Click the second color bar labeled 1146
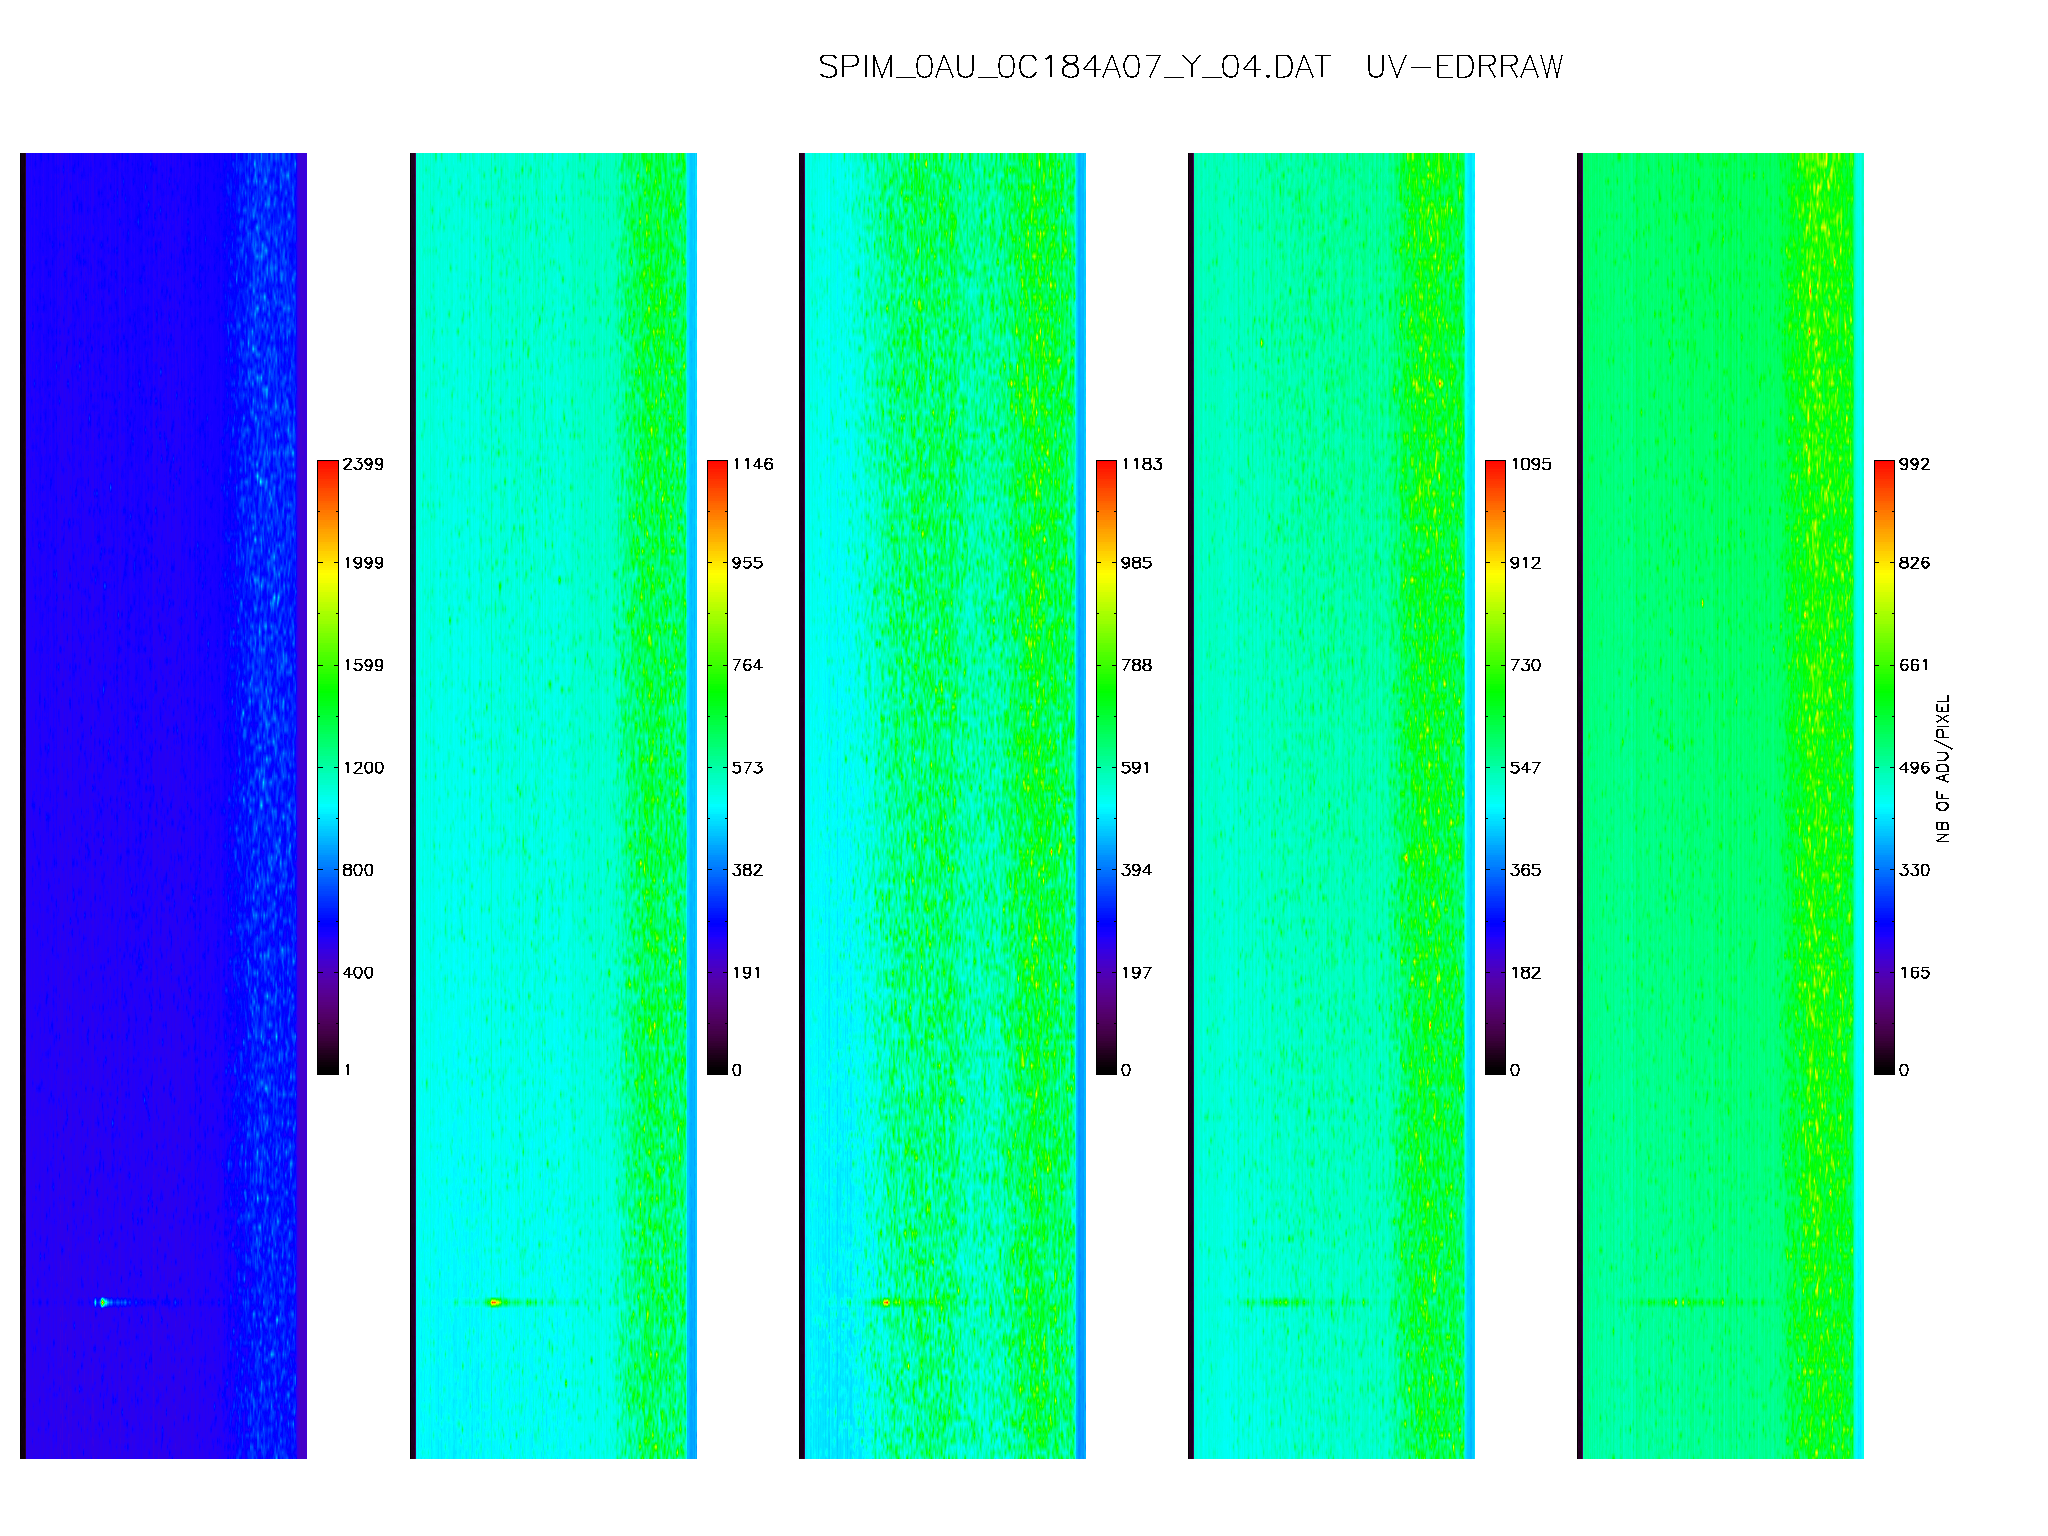Viewport: 2048px width, 1536px height. pyautogui.click(x=717, y=767)
